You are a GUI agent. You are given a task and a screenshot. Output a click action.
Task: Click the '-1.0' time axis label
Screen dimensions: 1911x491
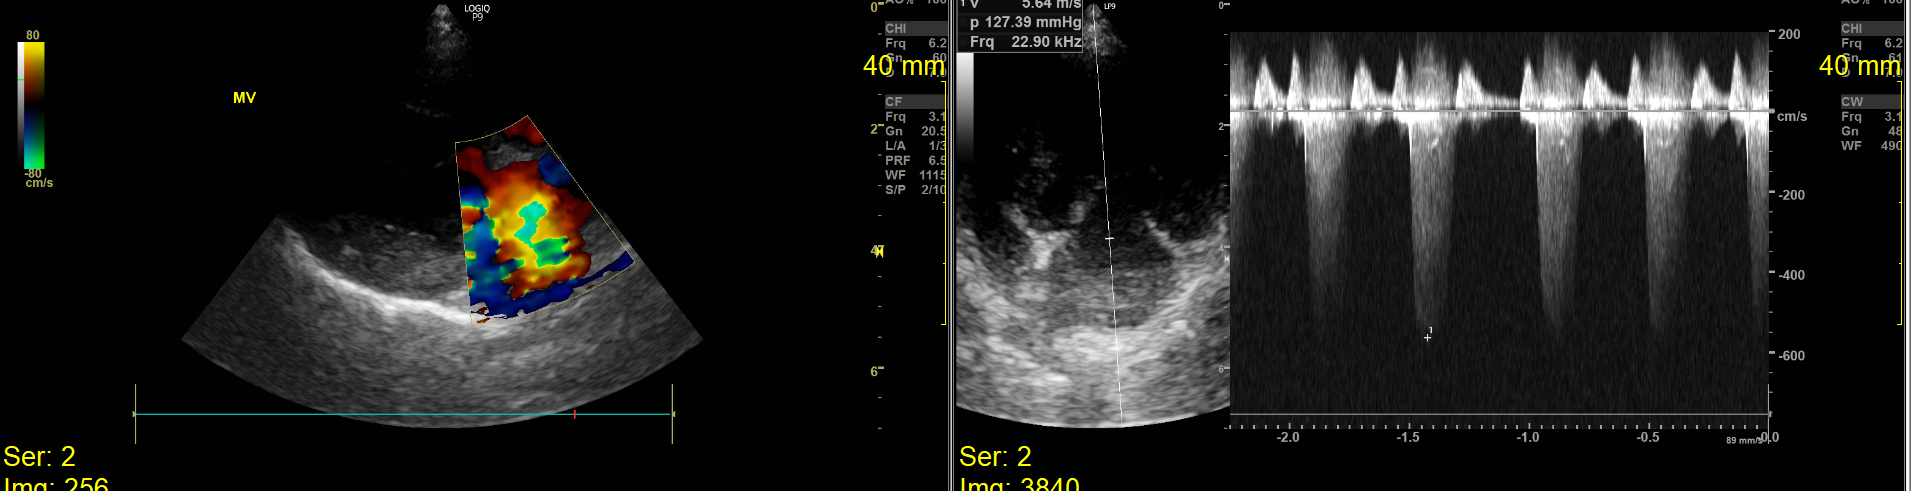[x=1528, y=437]
